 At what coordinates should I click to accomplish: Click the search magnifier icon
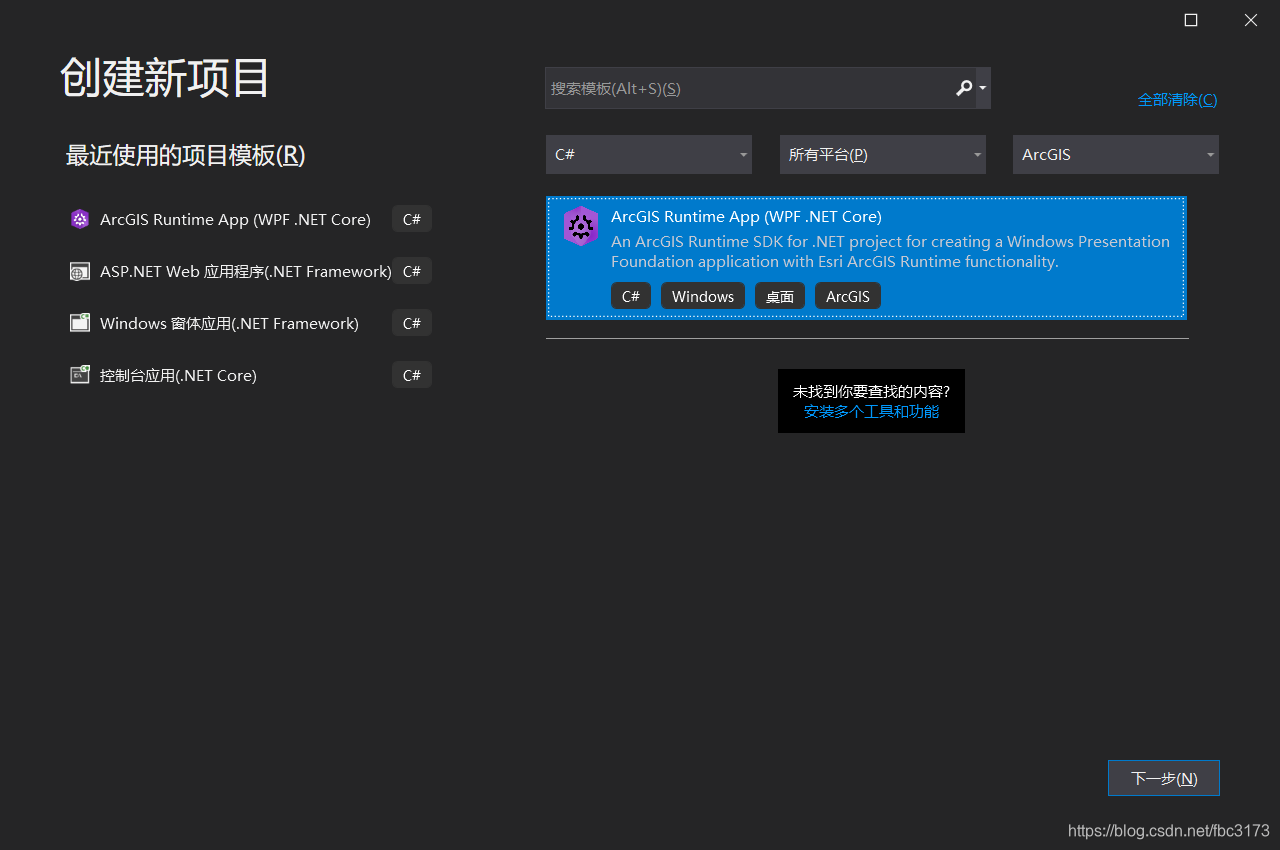964,88
